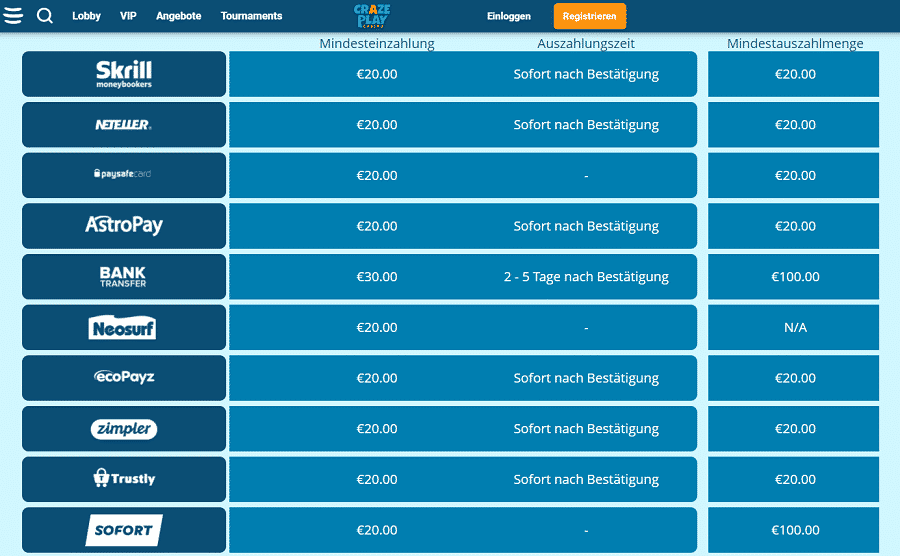Click Bank Transfer's €30.00 deposit value

[377, 277]
